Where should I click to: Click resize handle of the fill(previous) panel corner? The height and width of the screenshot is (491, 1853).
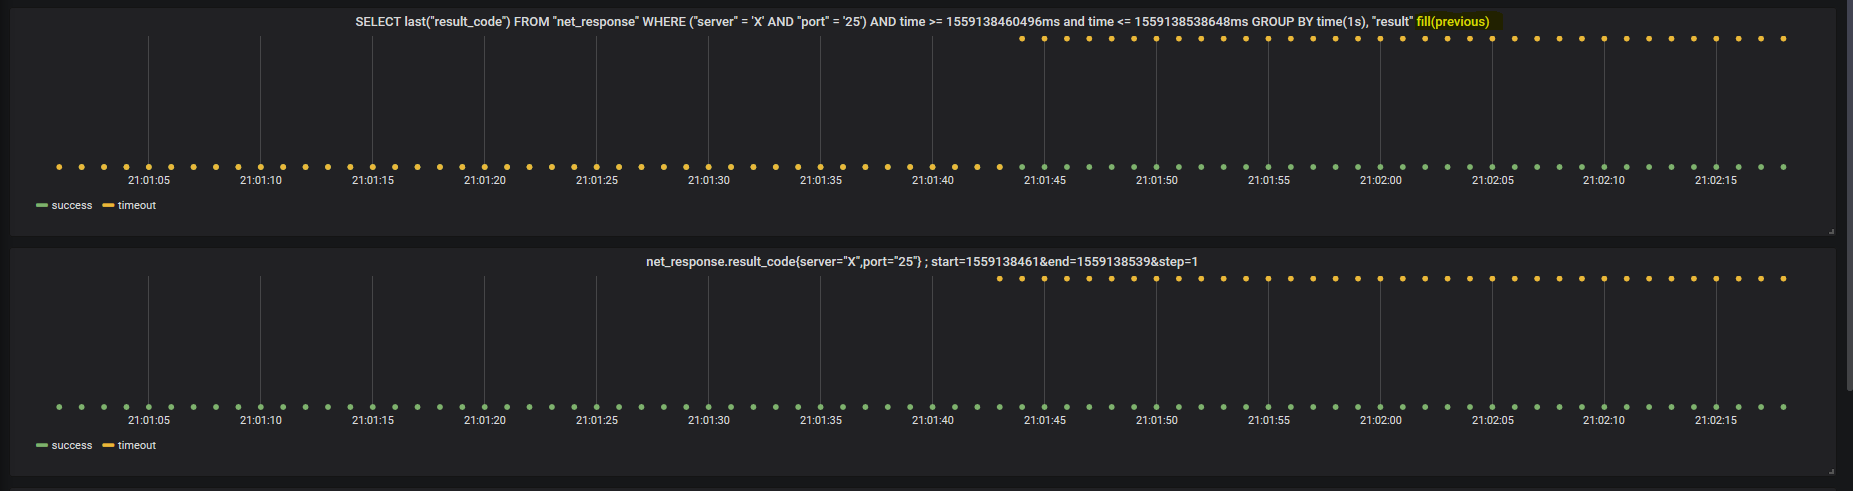[1831, 231]
